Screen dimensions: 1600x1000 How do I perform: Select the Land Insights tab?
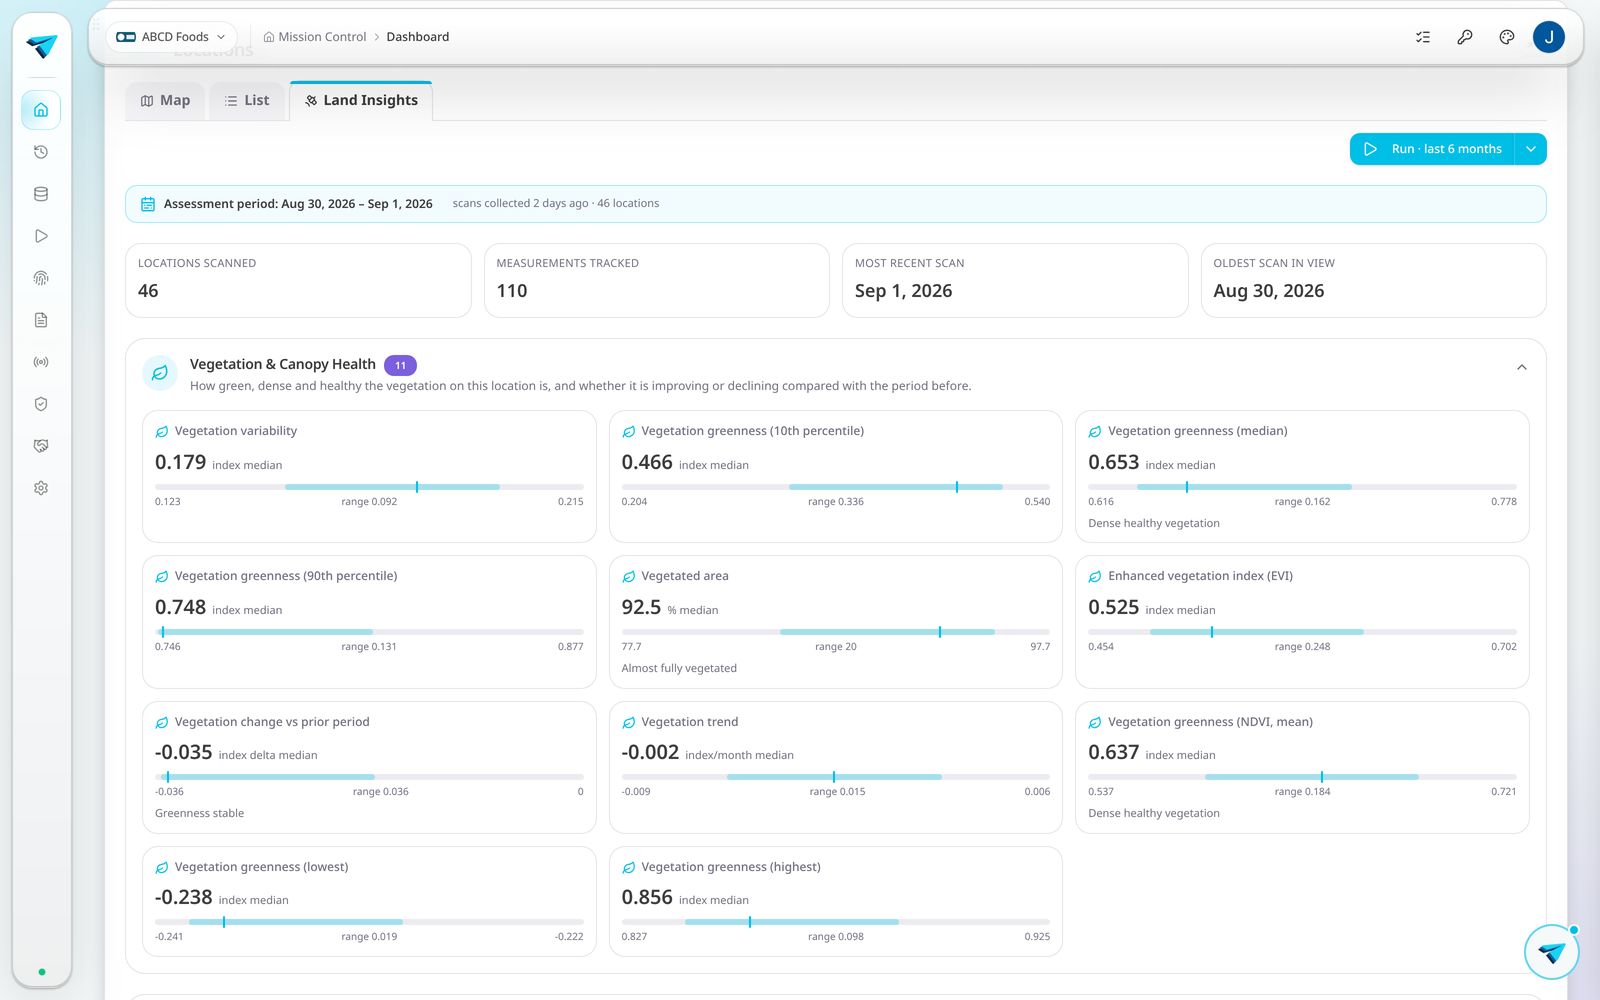pos(361,101)
